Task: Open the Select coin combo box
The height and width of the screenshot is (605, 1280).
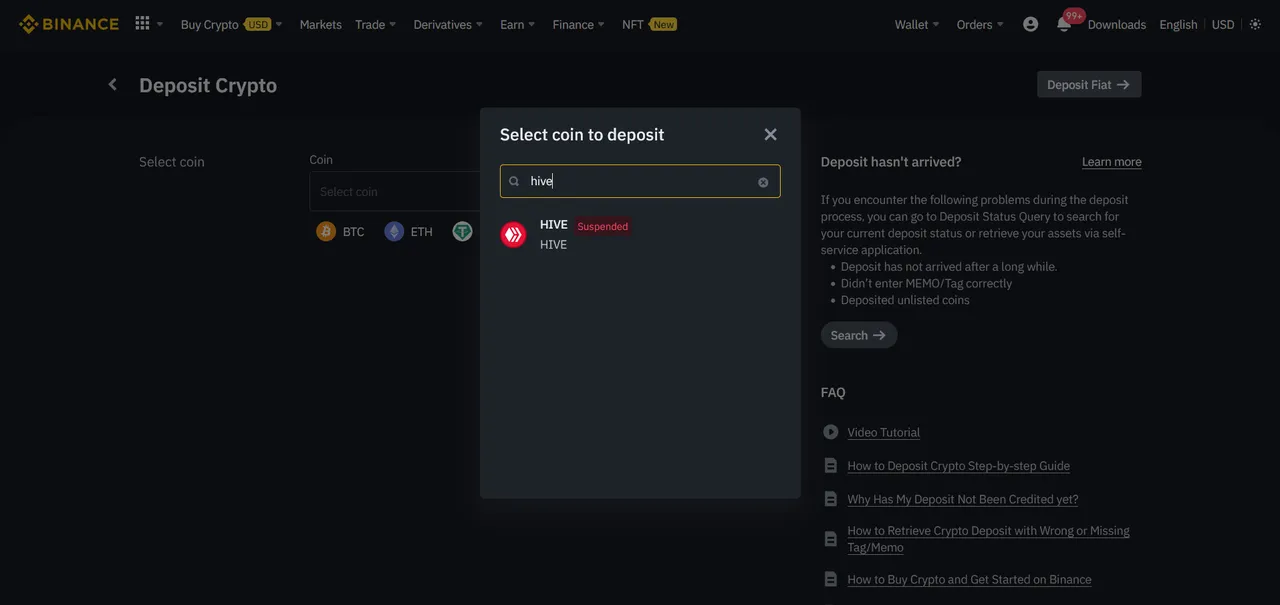Action: (x=395, y=191)
